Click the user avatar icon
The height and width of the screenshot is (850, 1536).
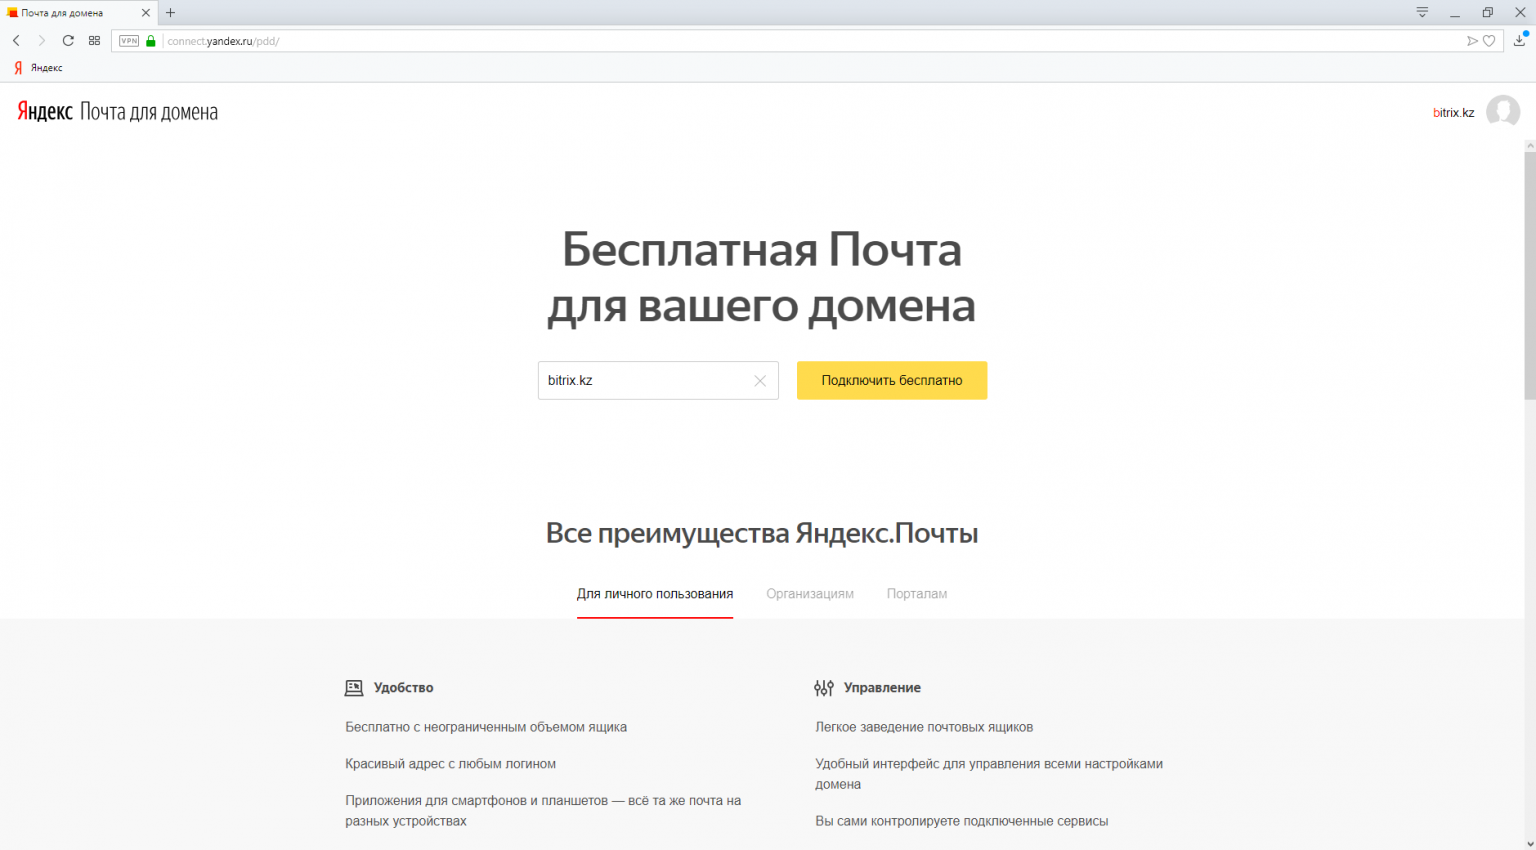(1503, 111)
